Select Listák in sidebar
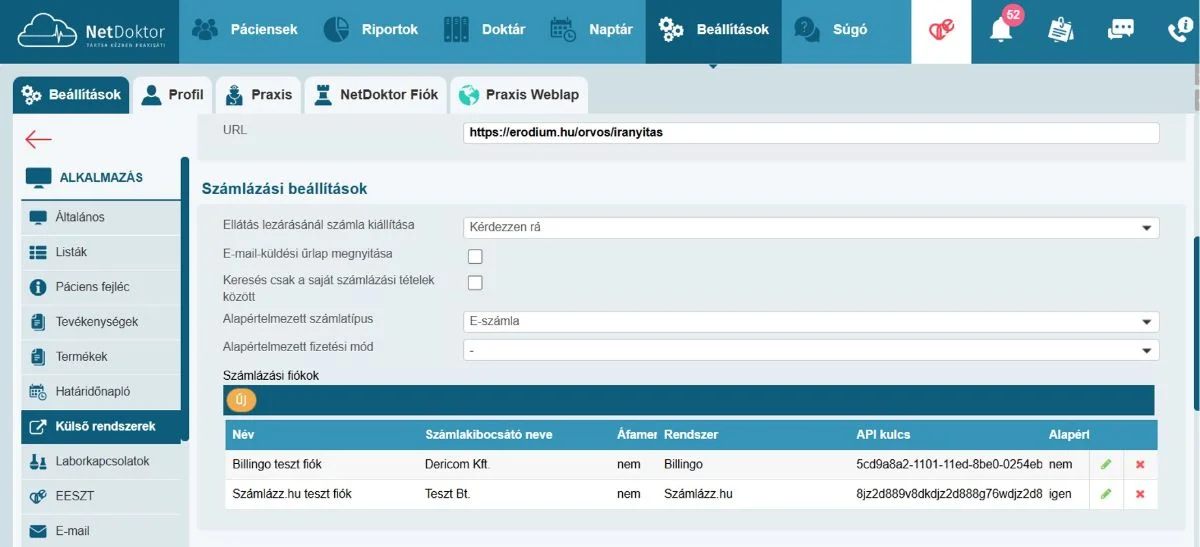 (x=100, y=252)
